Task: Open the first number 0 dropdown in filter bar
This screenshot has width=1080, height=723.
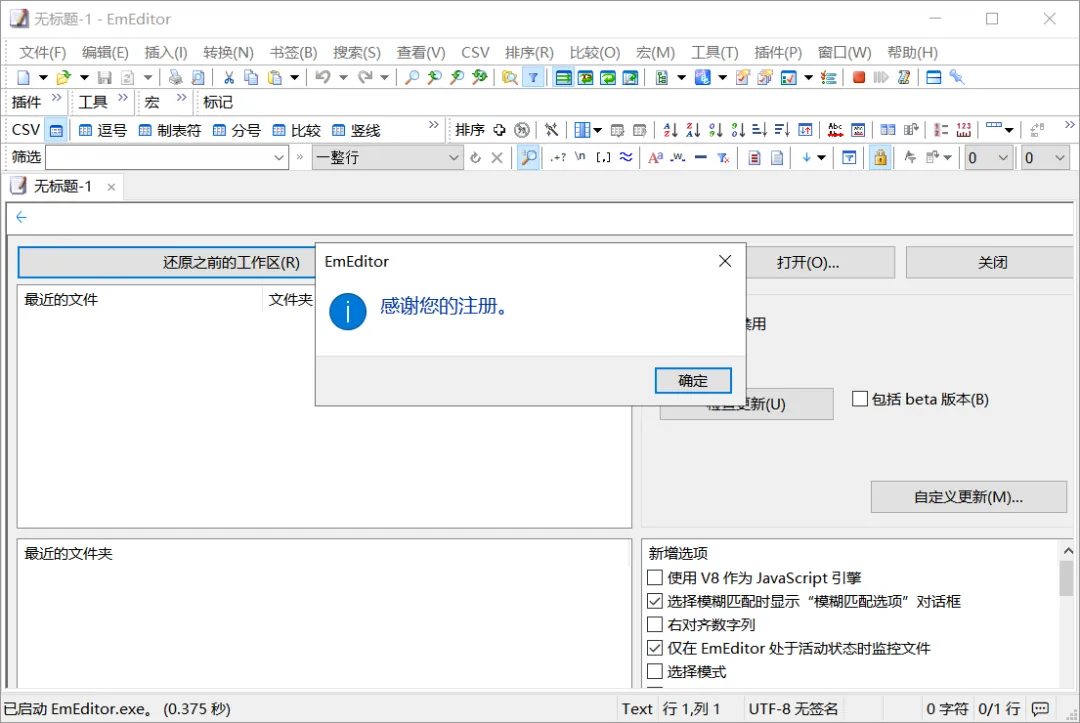Action: [x=1003, y=158]
